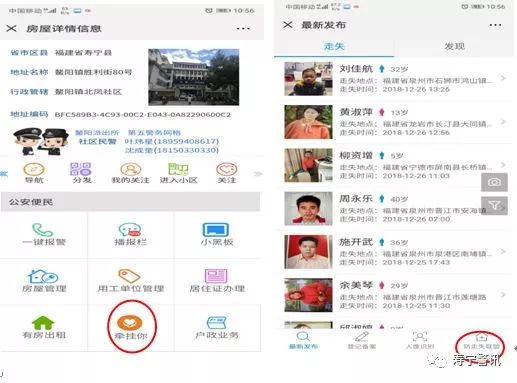This screenshot has width=517, height=383.
Task: Expand 刘佳航 entry using its chevron
Action: [x=503, y=78]
